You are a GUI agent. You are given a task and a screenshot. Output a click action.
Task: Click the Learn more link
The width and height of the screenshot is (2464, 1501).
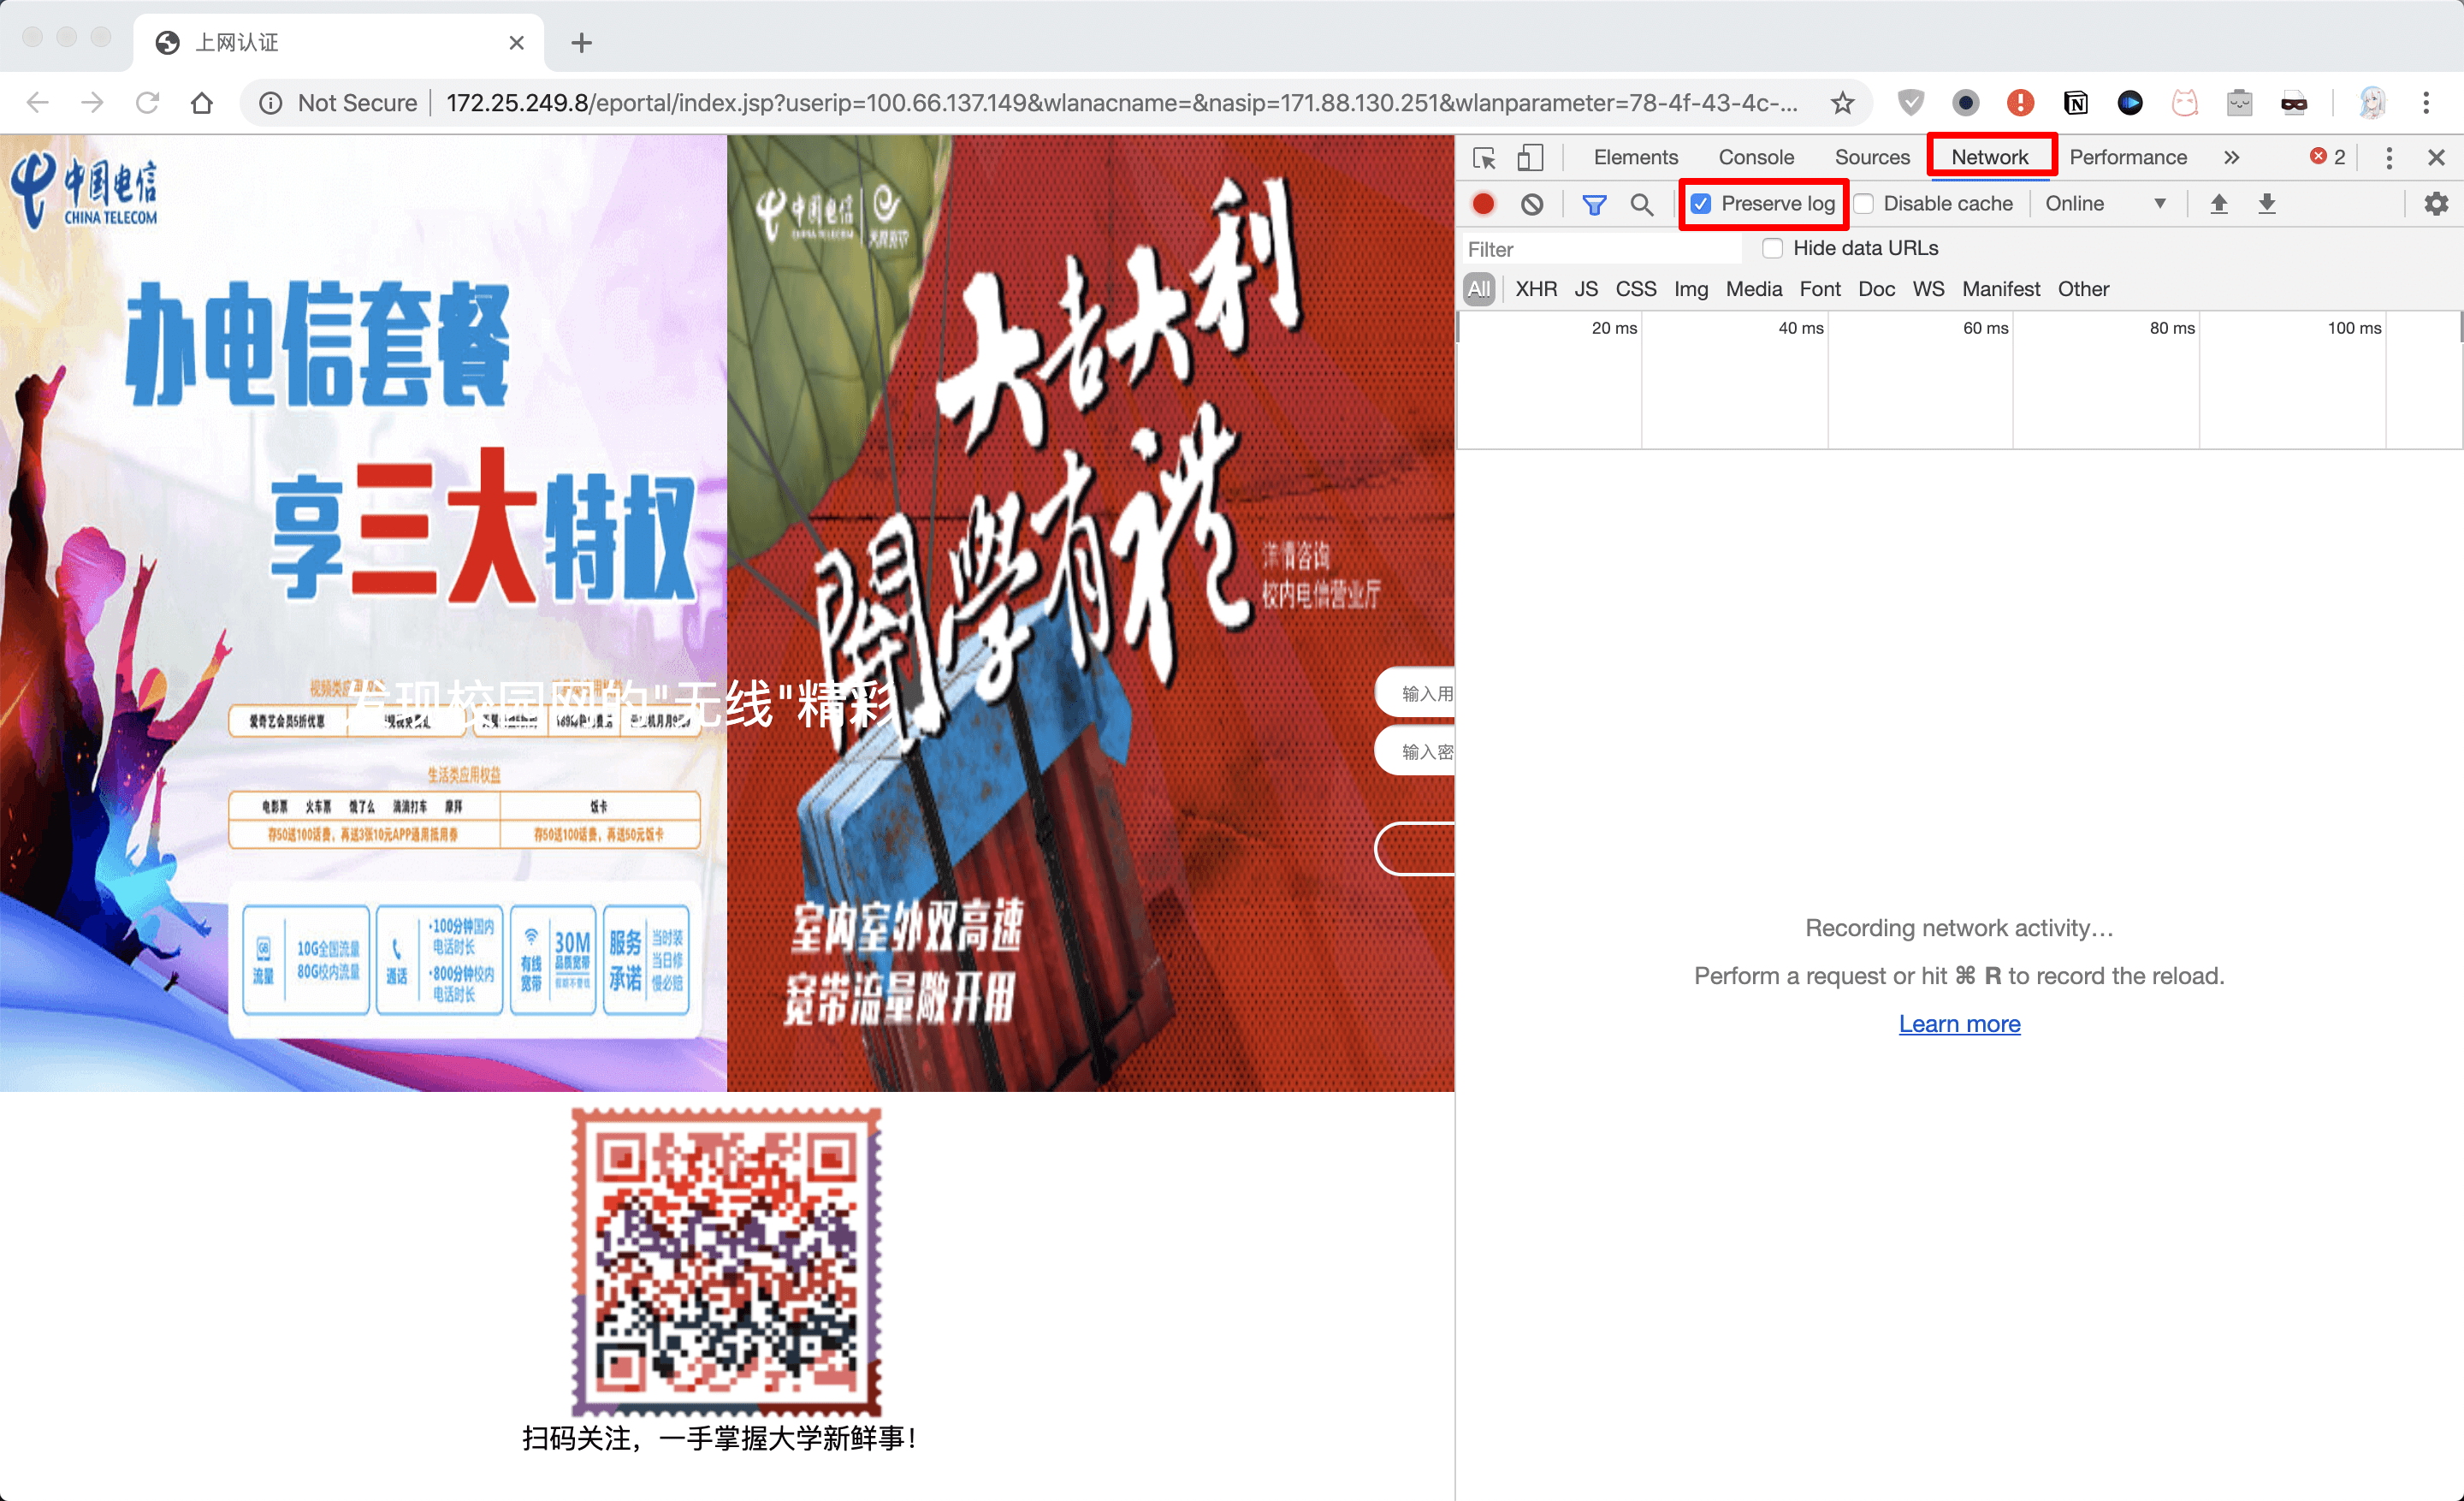1959,1024
